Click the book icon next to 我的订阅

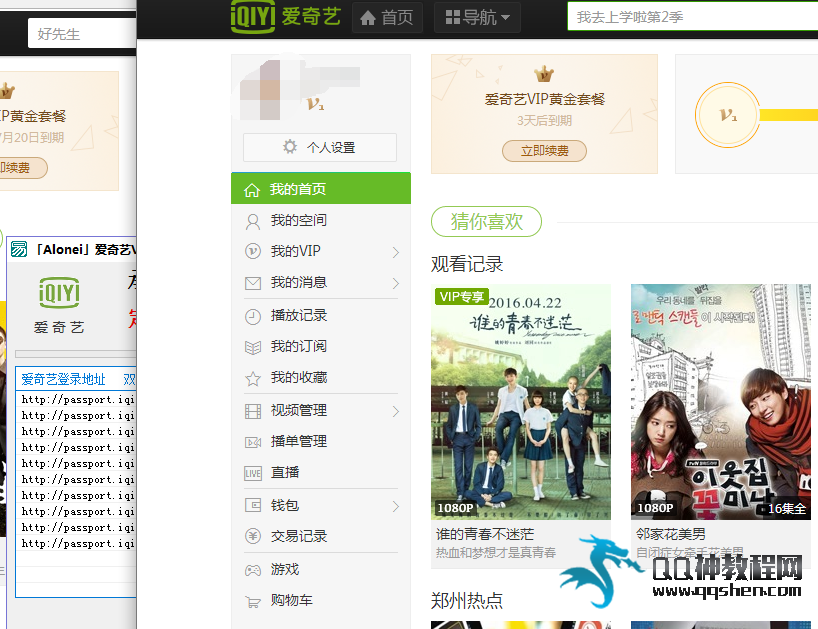click(x=253, y=347)
